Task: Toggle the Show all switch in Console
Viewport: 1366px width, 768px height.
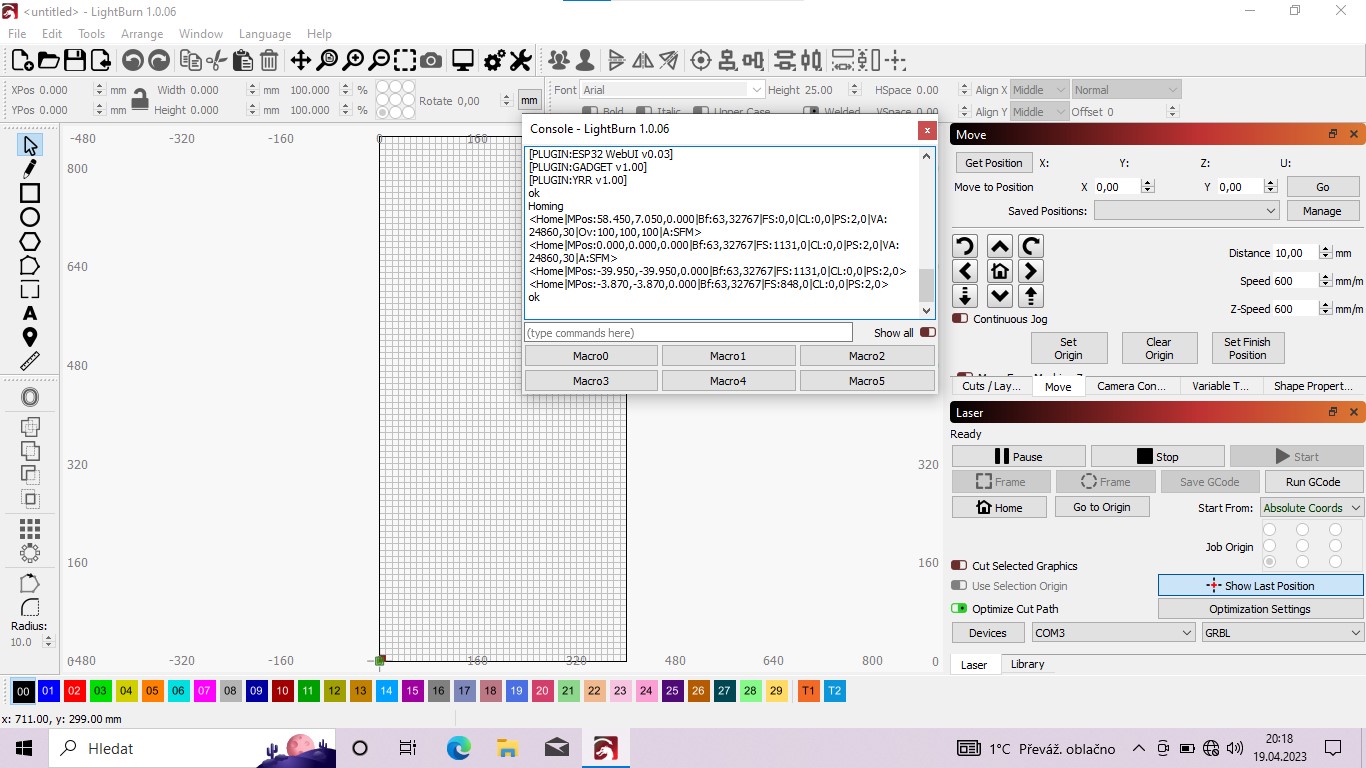Action: tap(927, 333)
